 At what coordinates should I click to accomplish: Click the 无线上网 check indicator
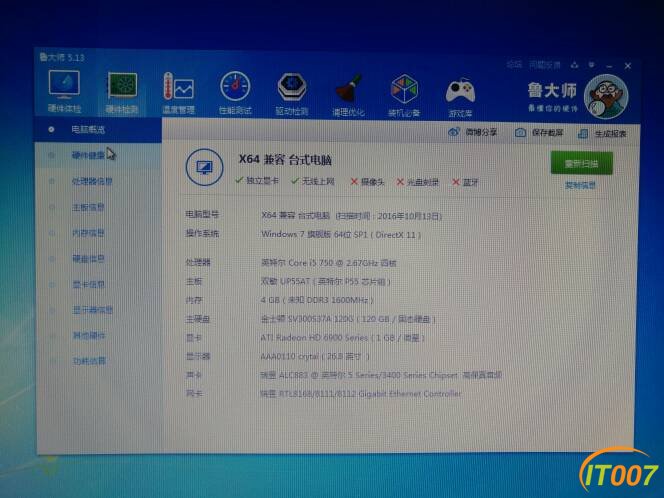(313, 181)
